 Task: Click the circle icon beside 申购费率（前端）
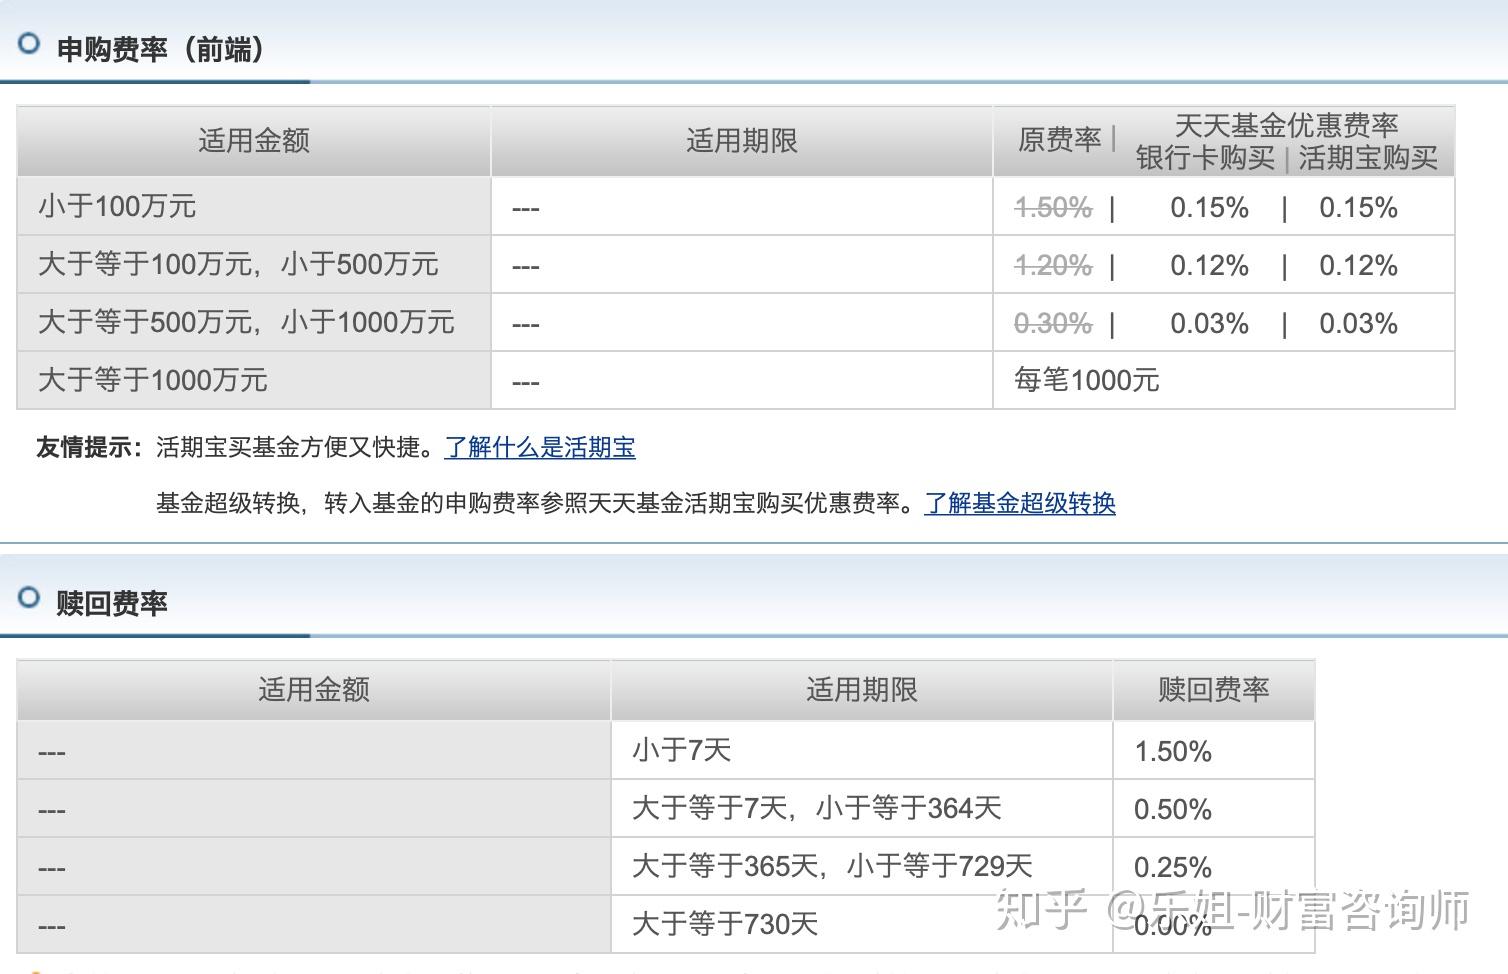[31, 44]
